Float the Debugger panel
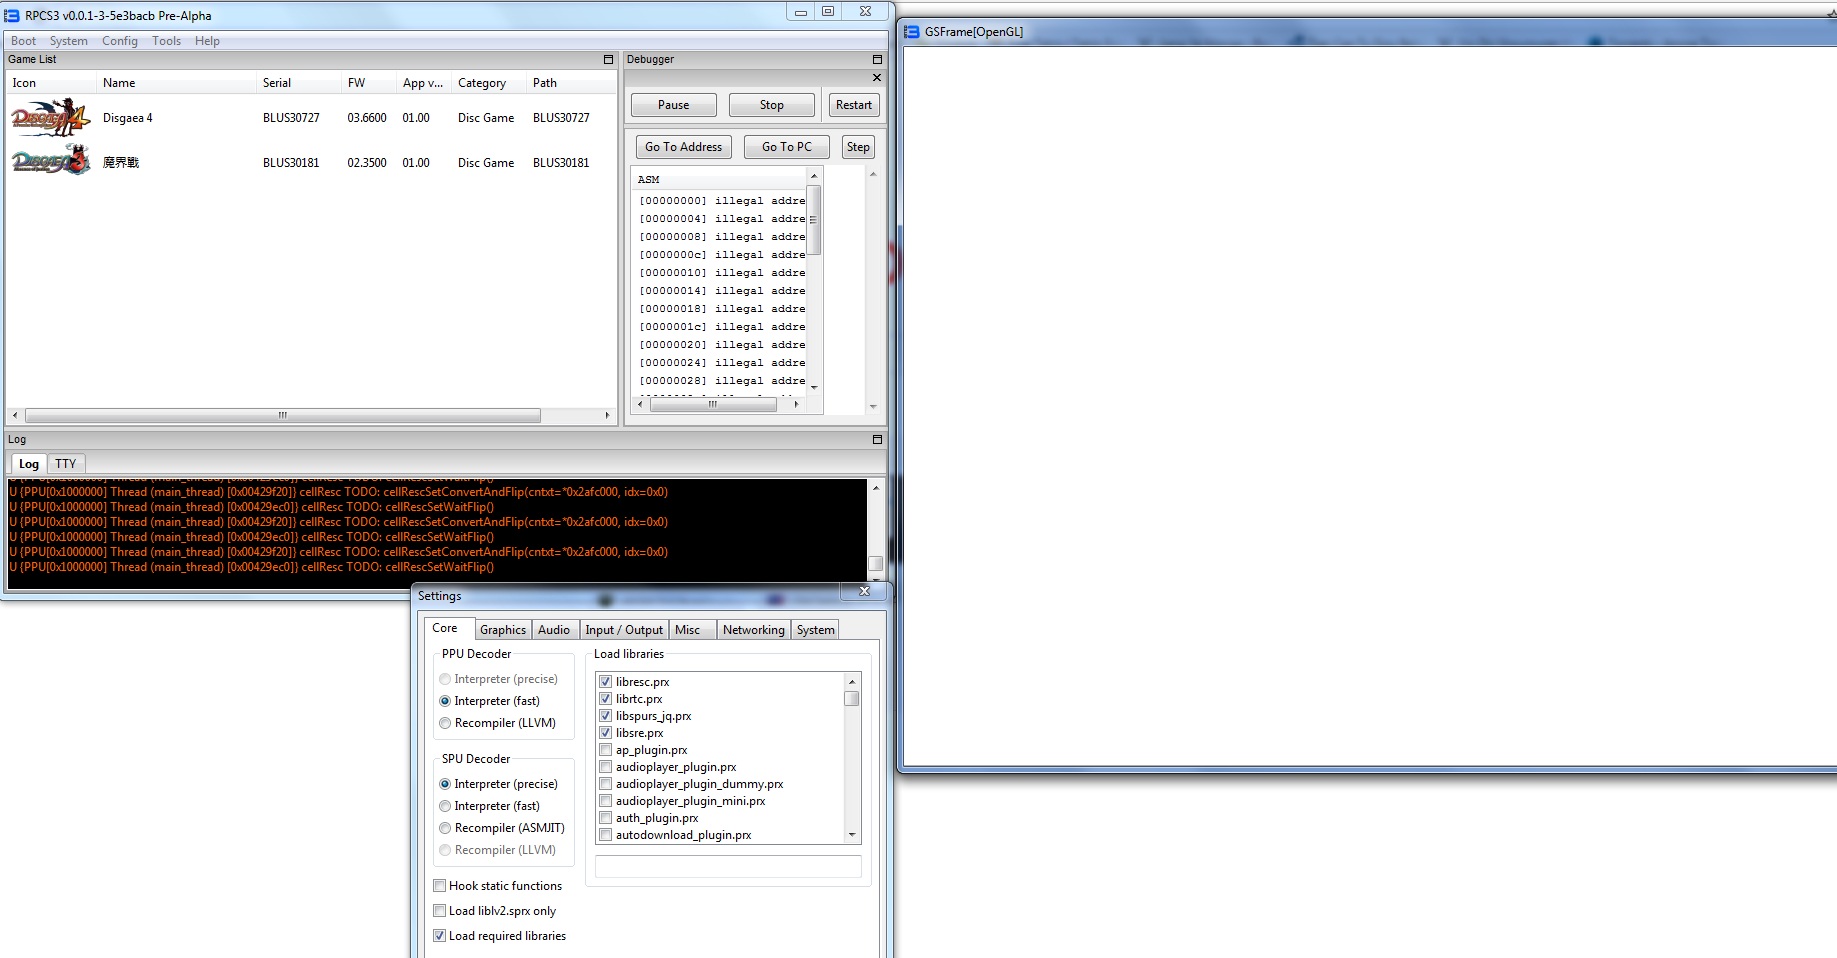The height and width of the screenshot is (958, 1837). [877, 60]
